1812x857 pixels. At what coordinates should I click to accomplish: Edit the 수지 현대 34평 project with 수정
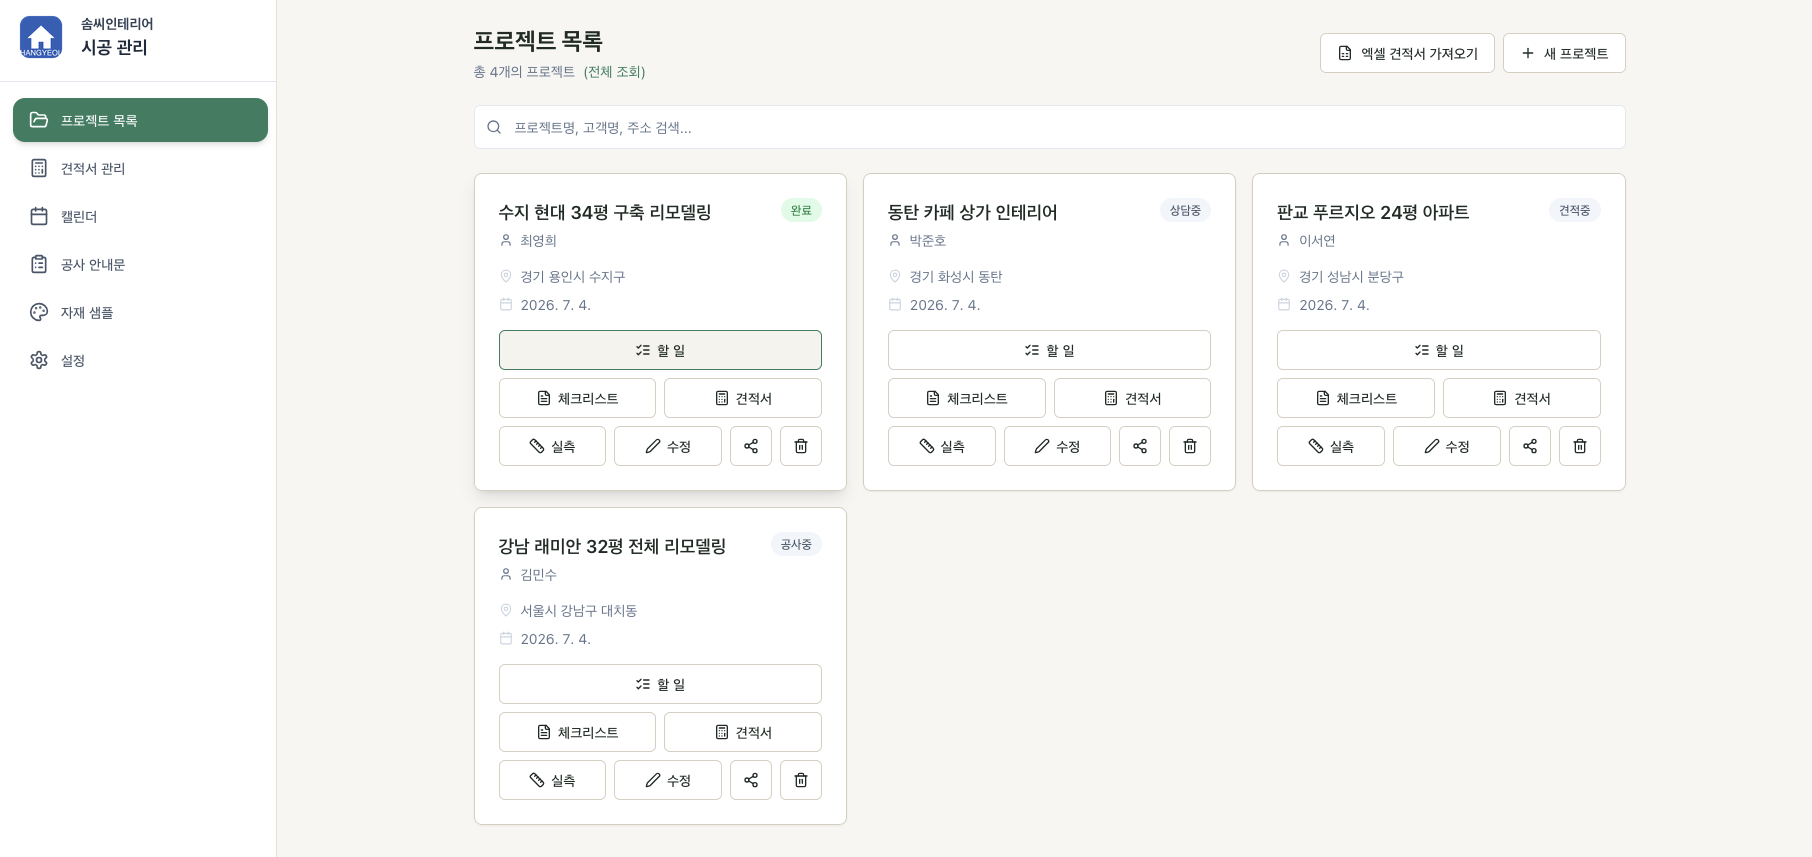pos(668,446)
